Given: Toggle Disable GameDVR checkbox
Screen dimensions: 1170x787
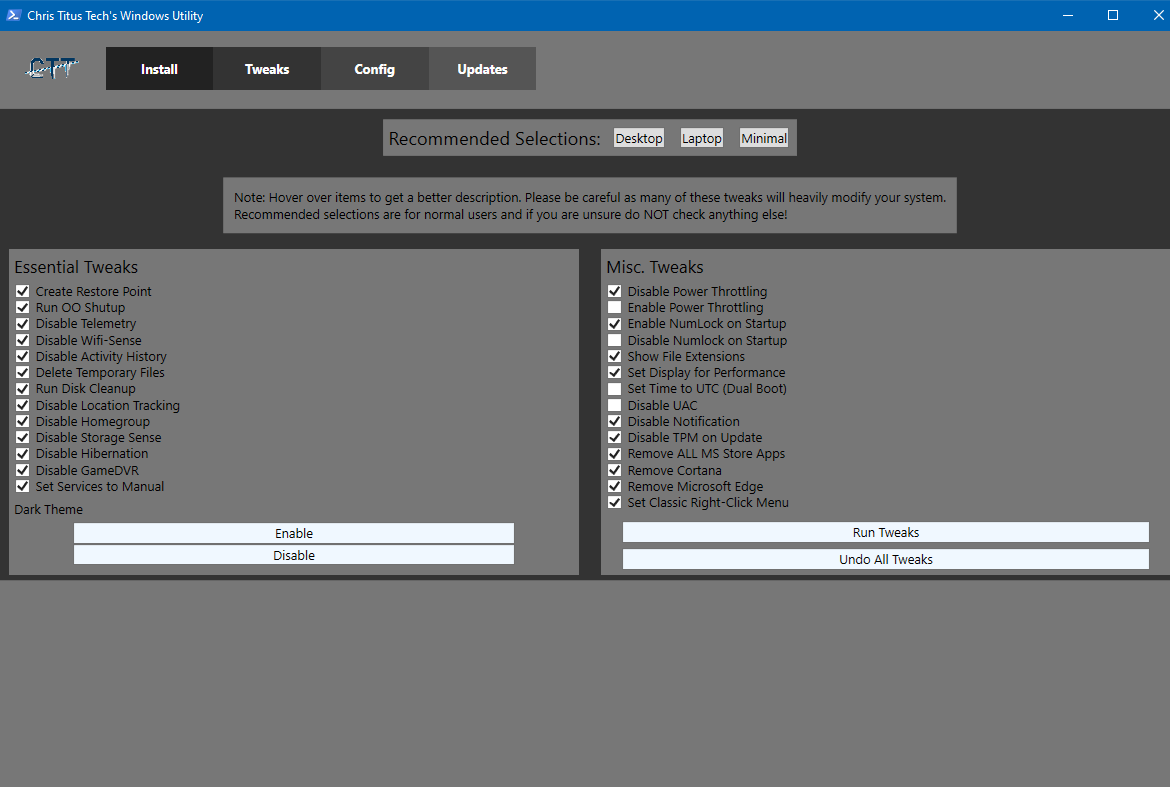Looking at the screenshot, I should (22, 470).
